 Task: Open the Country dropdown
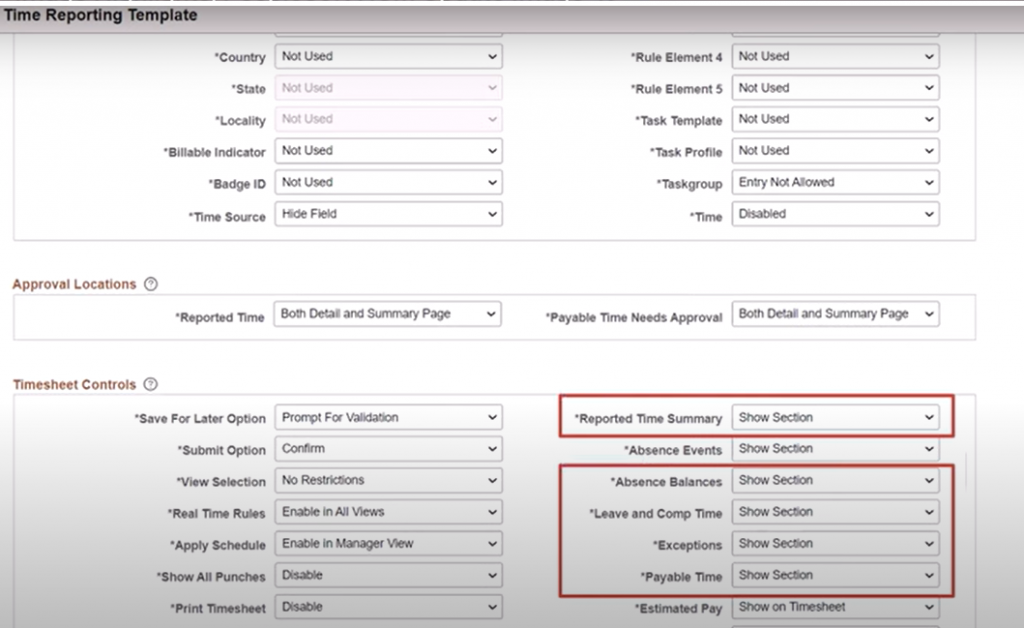pyautogui.click(x=388, y=56)
